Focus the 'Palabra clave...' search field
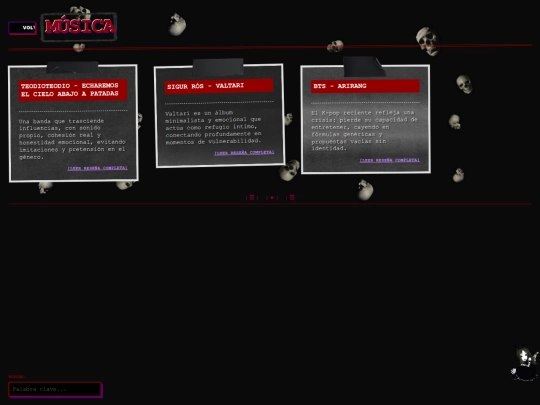Screen dimensions: 540x405 click(x=55, y=389)
